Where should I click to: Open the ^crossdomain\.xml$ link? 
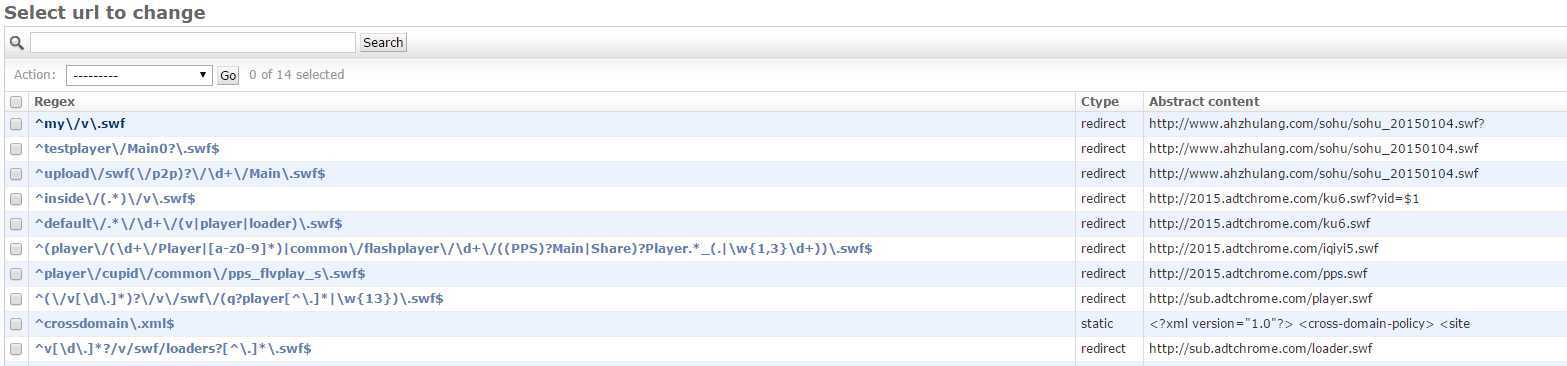coord(105,323)
